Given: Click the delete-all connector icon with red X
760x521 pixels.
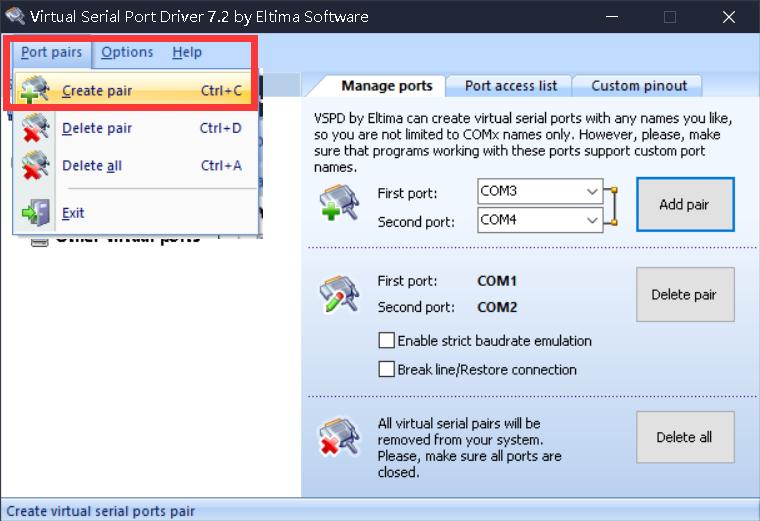Looking at the screenshot, I should click(x=339, y=437).
